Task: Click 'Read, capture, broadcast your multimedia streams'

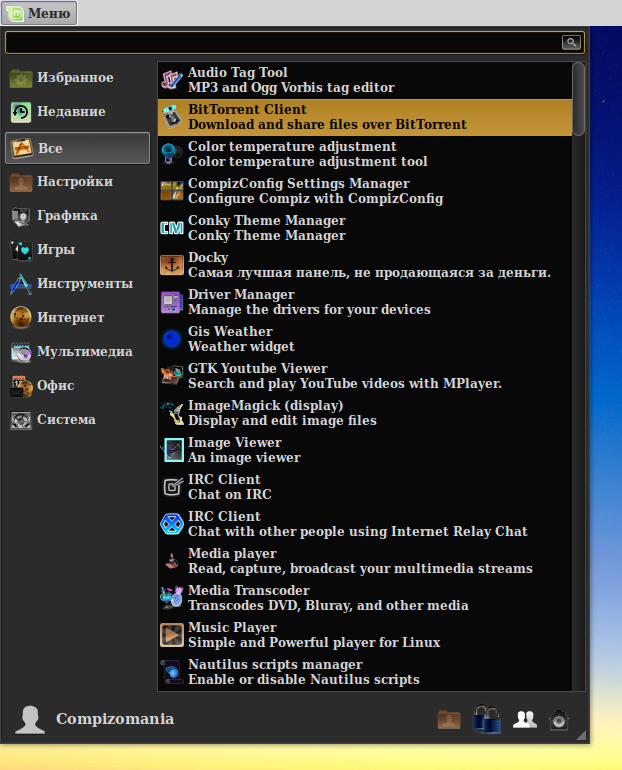Action: pyautogui.click(x=360, y=569)
